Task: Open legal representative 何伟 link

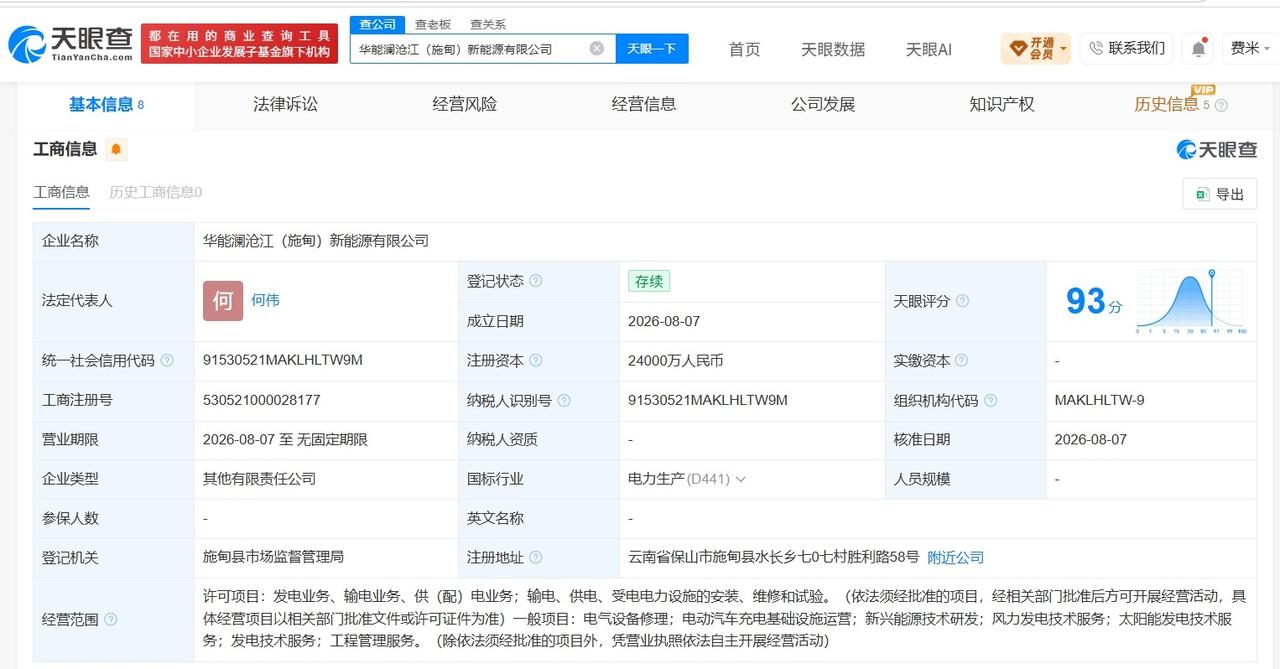Action: 265,300
